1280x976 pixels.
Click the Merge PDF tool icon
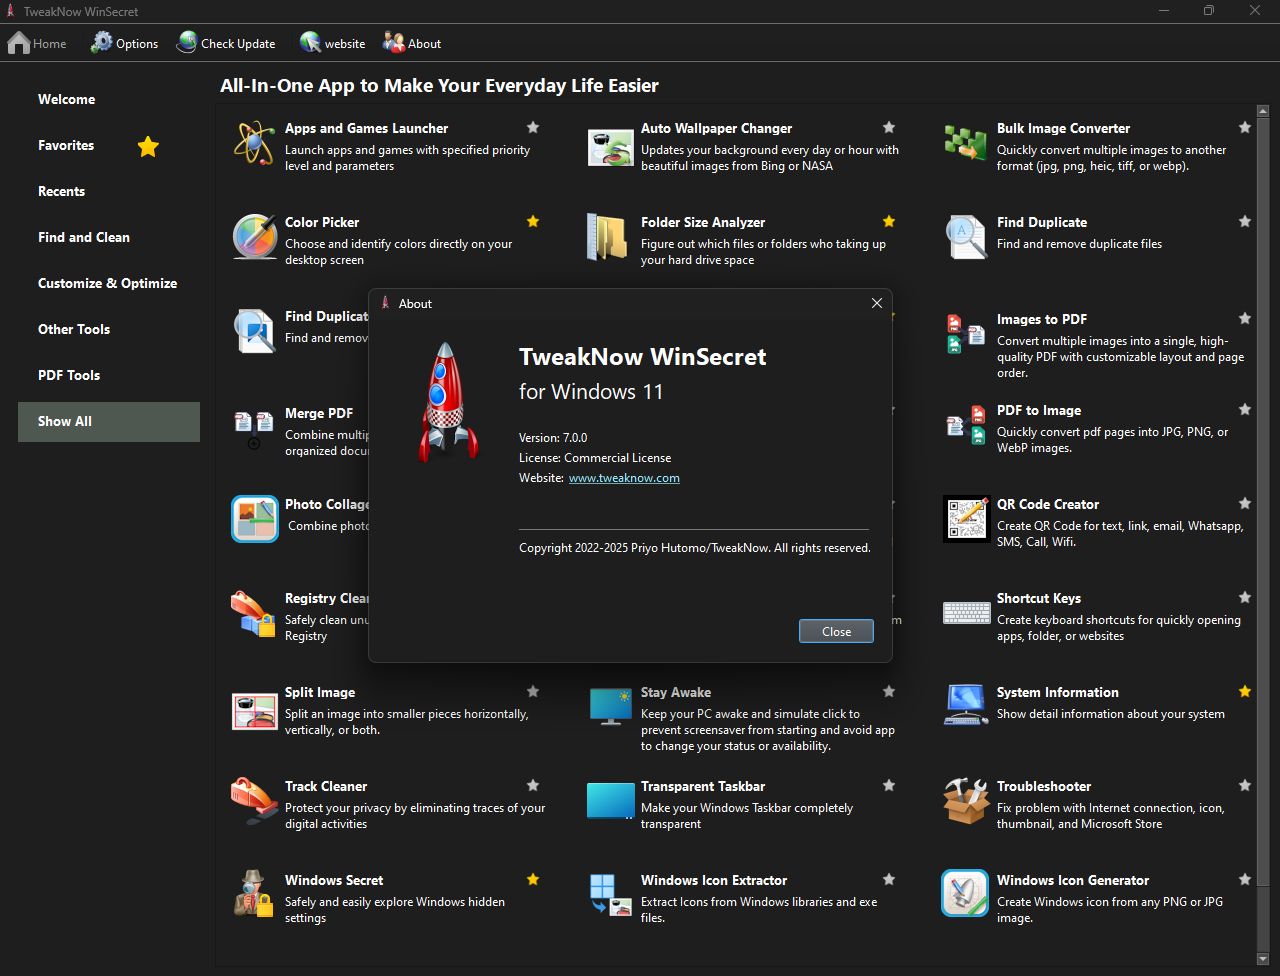254,430
